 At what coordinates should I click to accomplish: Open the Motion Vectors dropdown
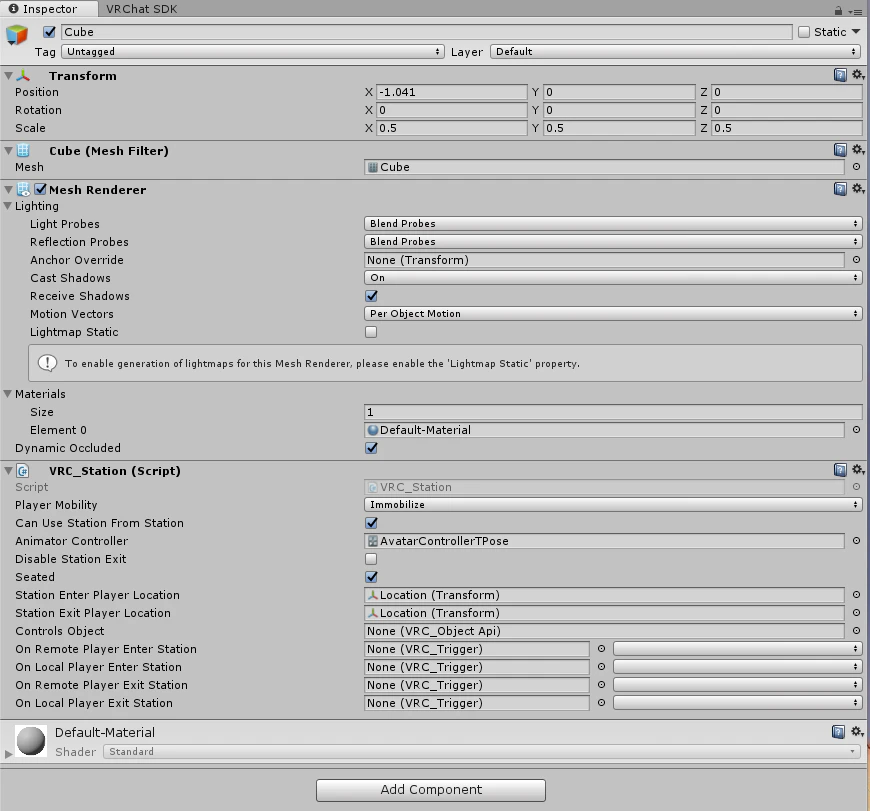613,313
